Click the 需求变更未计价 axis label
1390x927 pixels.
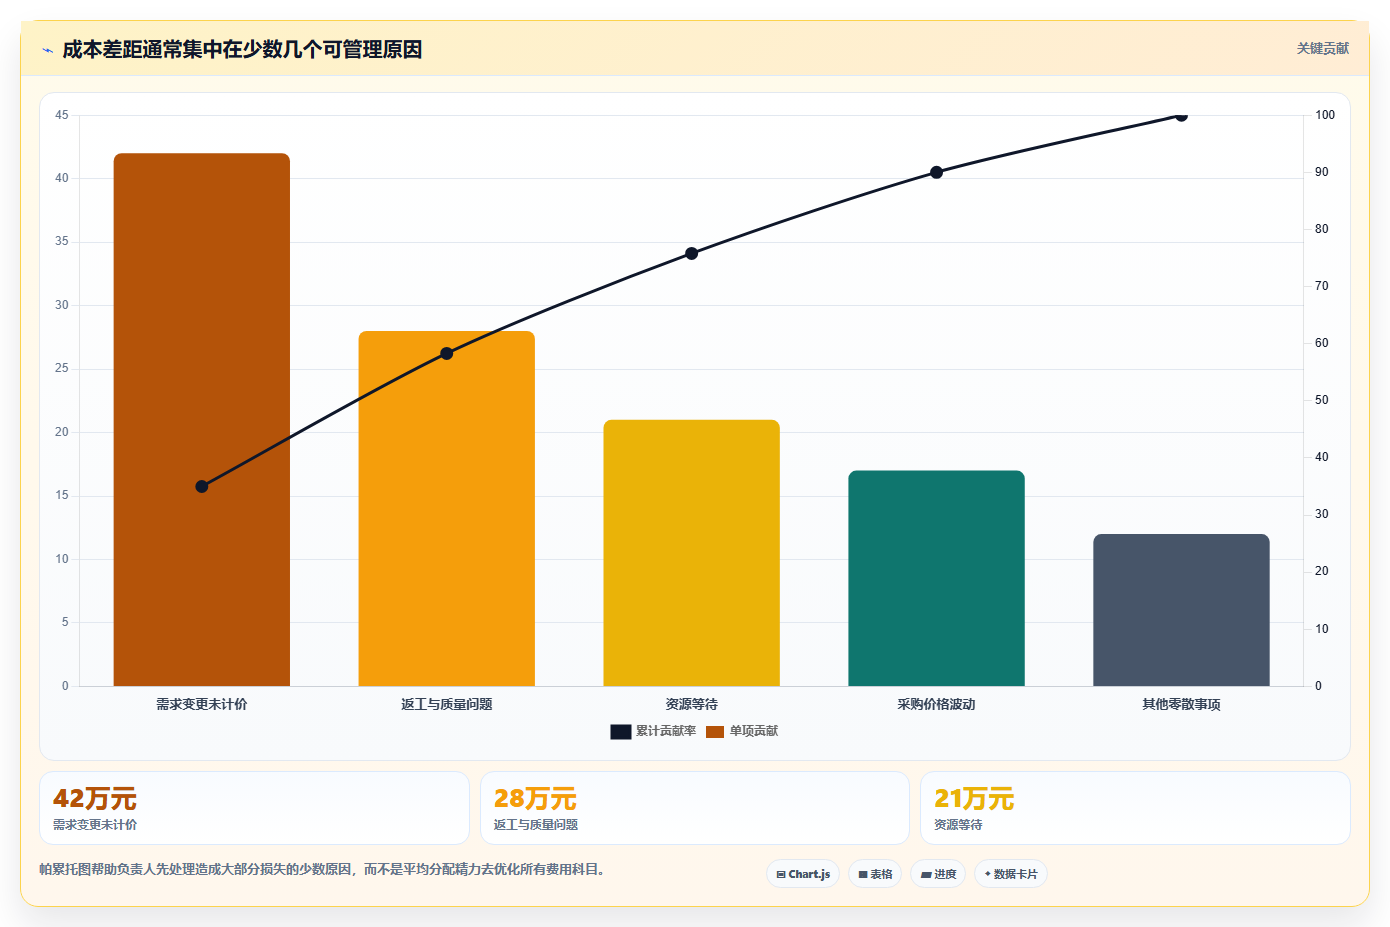(x=202, y=704)
